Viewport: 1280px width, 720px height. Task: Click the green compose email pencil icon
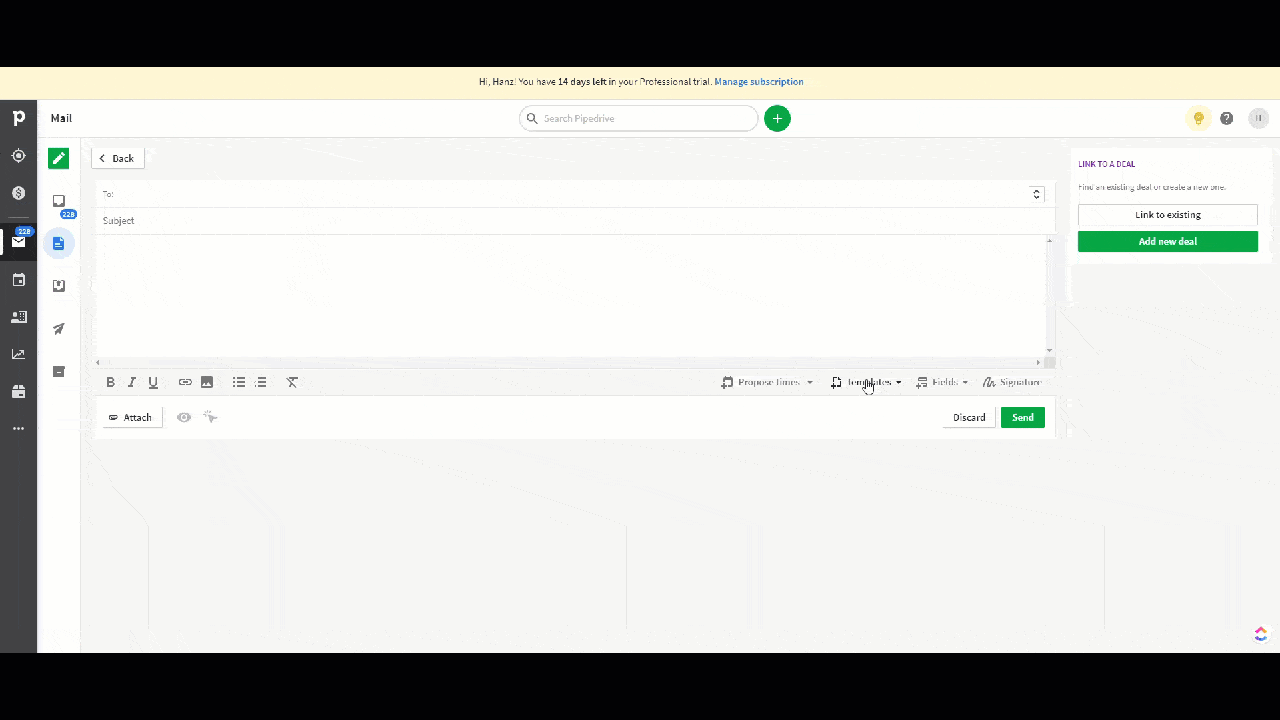(x=58, y=158)
